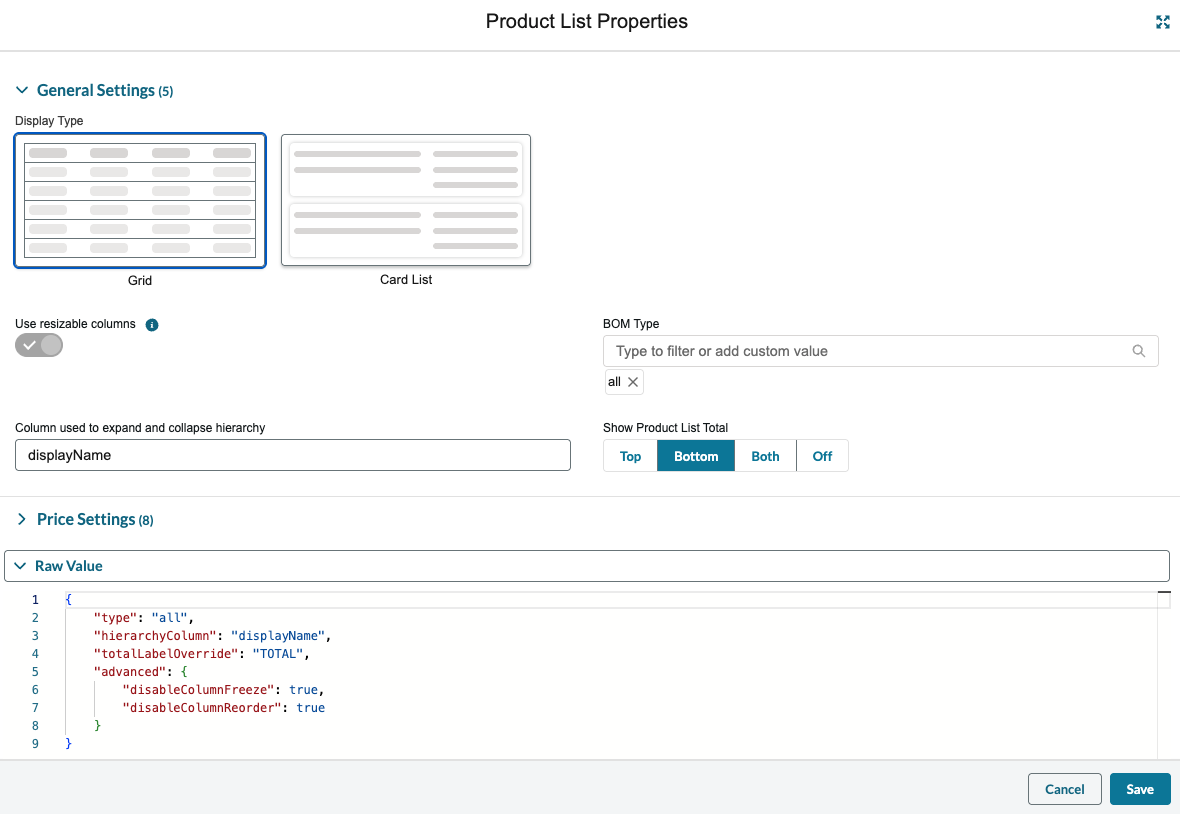Set Show Product List Total to Top
1180x814 pixels.
[631, 456]
